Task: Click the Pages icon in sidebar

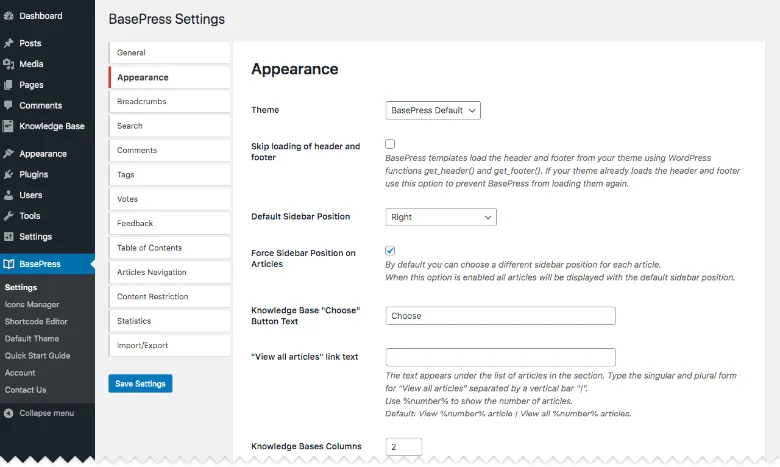Action: point(8,85)
